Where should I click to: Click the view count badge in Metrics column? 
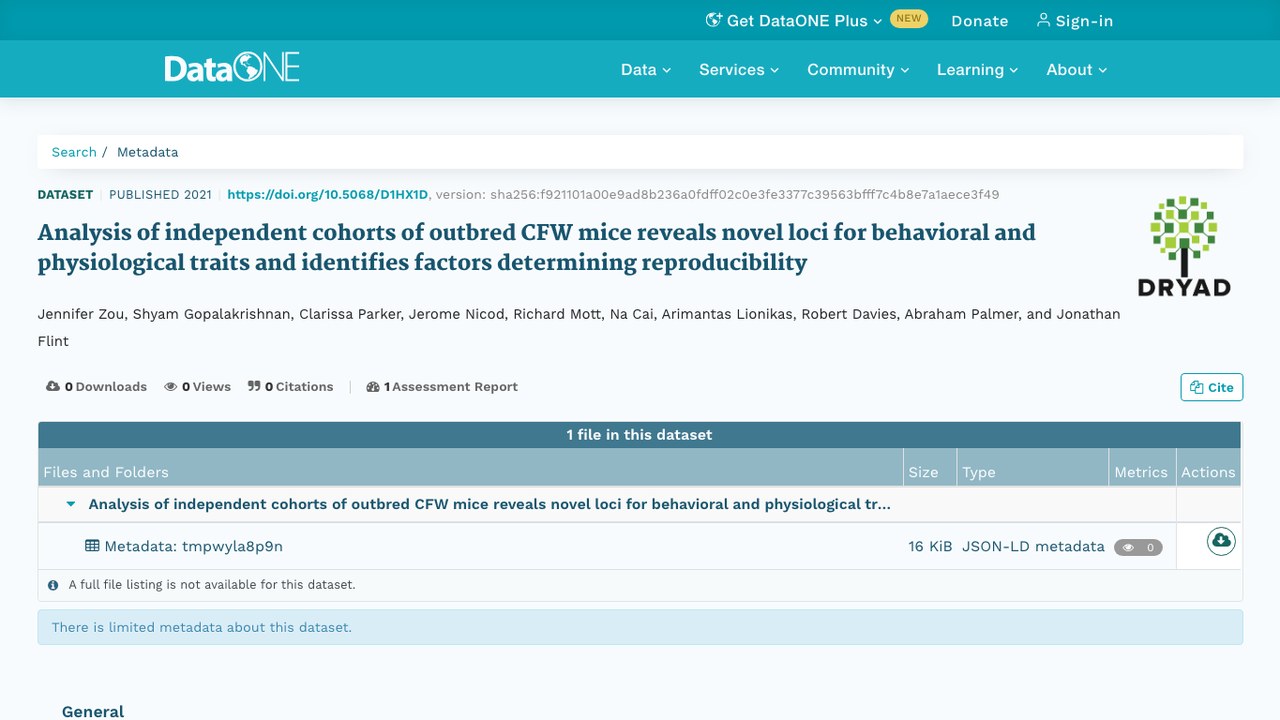click(1138, 547)
